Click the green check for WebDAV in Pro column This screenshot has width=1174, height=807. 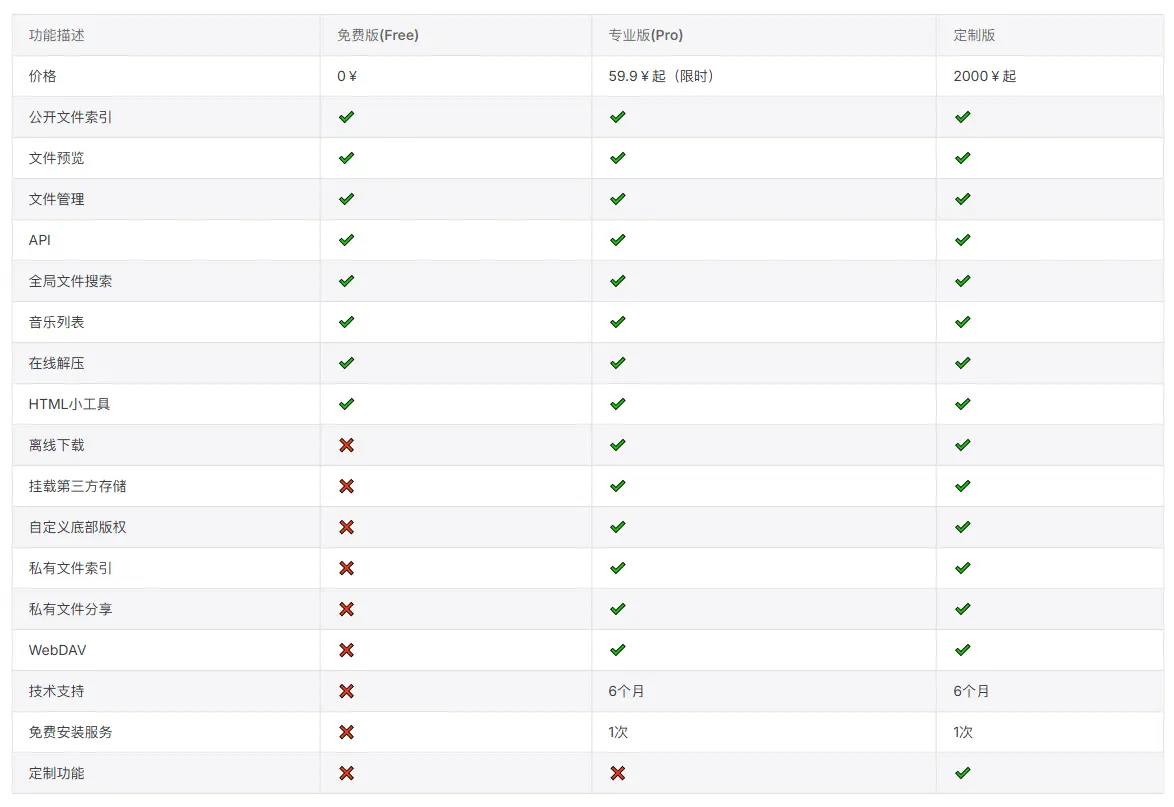617,650
